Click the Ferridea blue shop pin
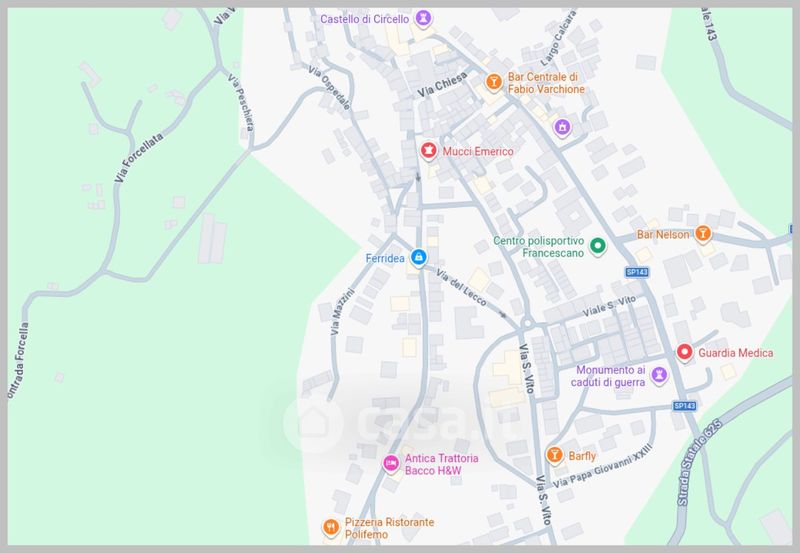Screen dimensions: 800x553 coord(419,257)
